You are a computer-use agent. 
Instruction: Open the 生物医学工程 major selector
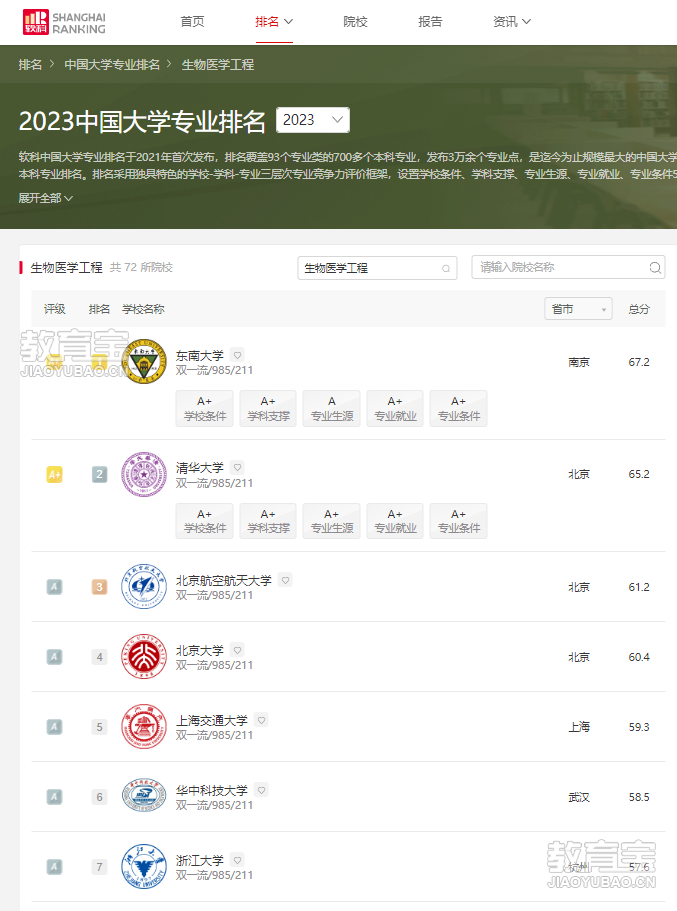(377, 268)
